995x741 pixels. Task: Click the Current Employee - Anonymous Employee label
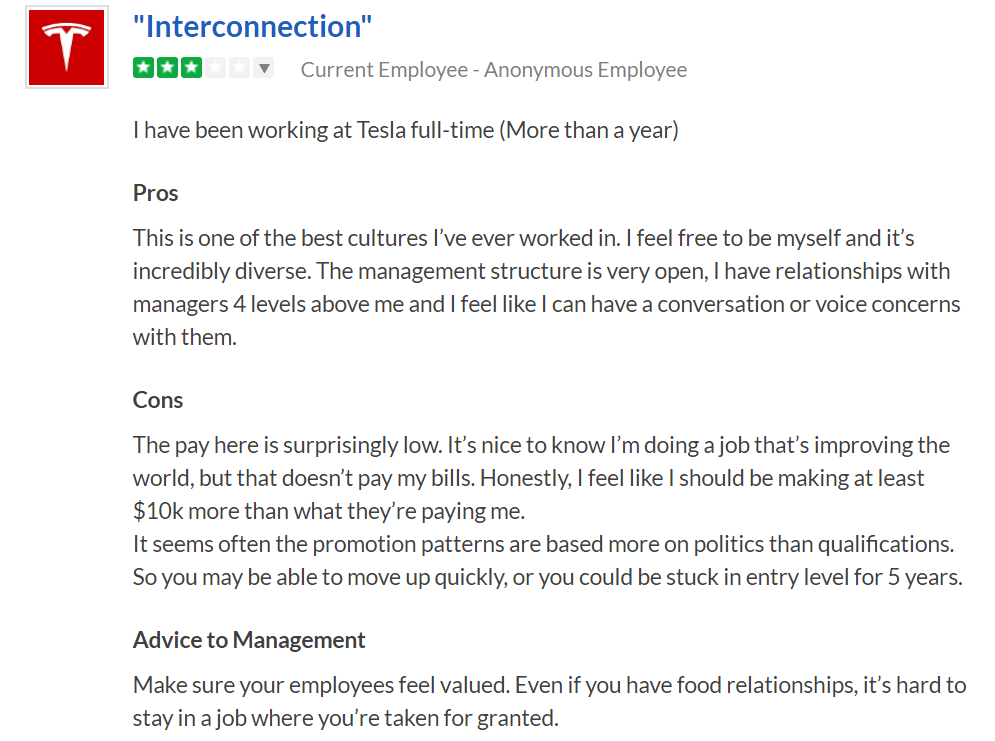(x=494, y=70)
